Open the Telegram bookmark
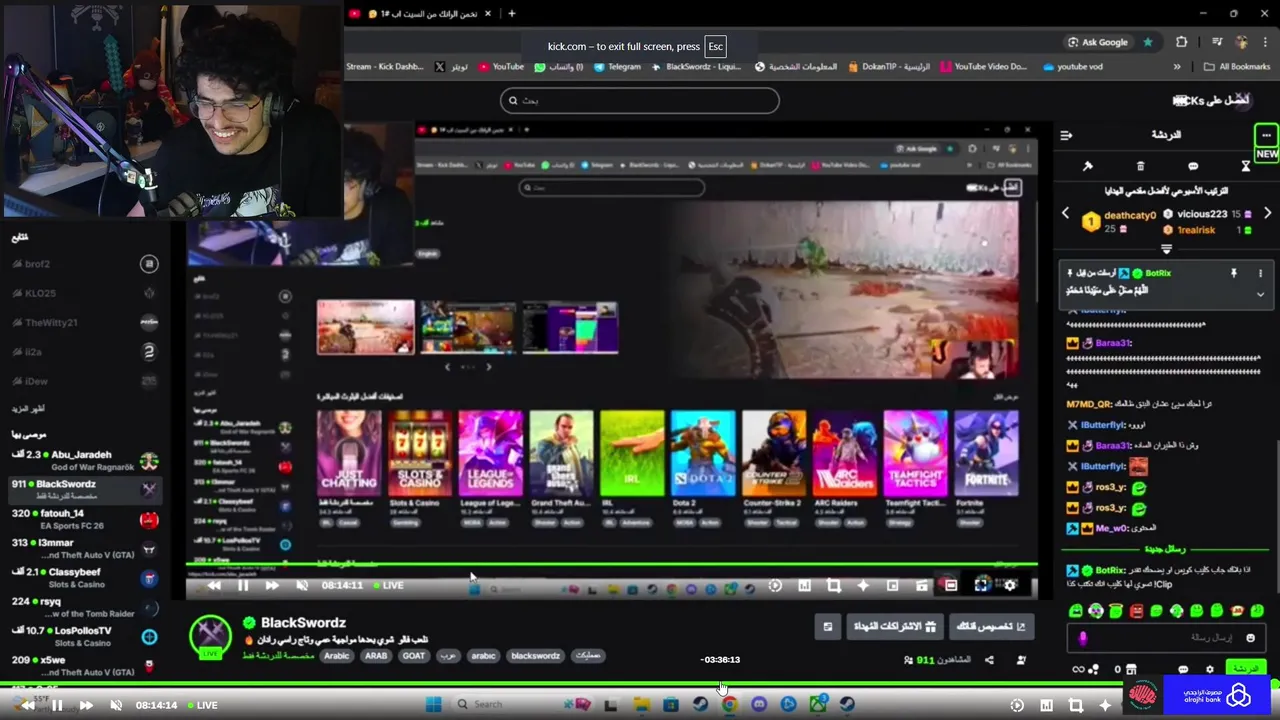This screenshot has height=720, width=1280. (617, 67)
